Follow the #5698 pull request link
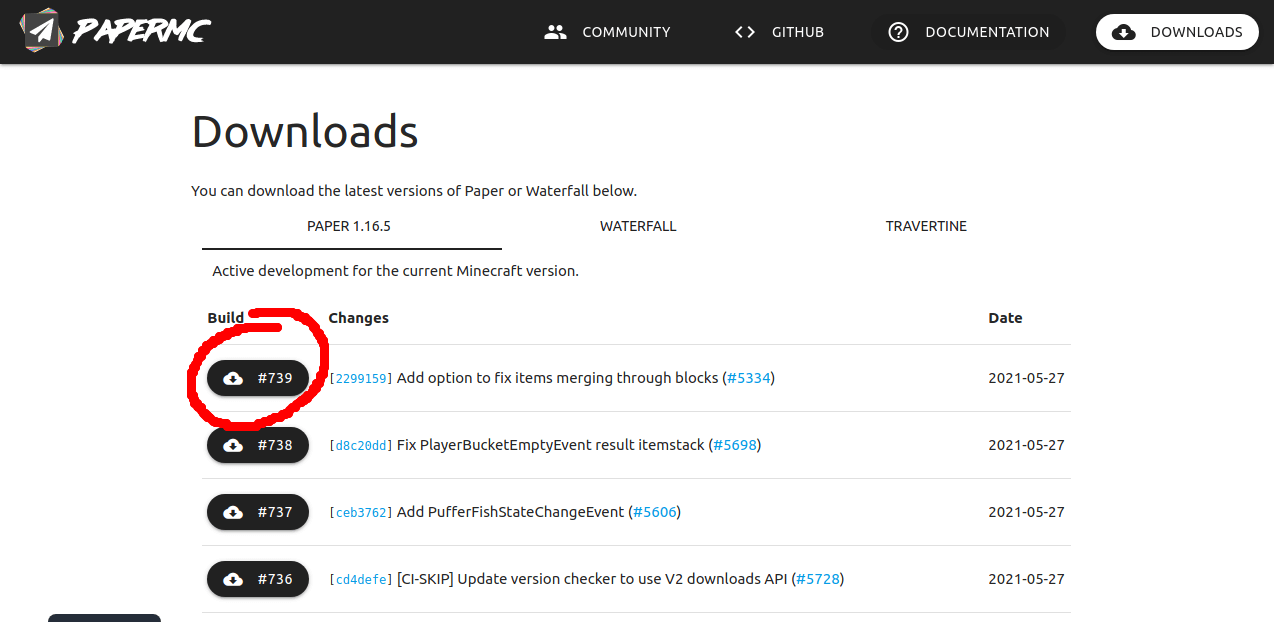1274x622 pixels. tap(735, 445)
